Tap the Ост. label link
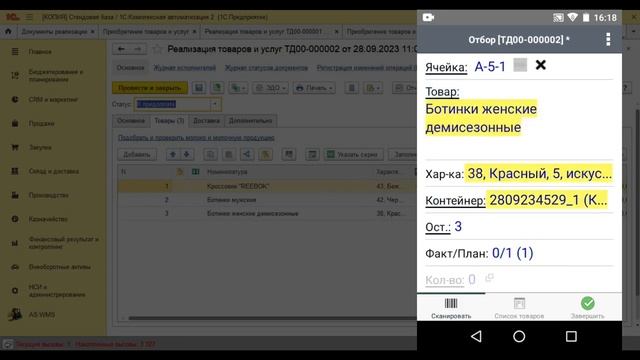The width and height of the screenshot is (640, 360). [x=438, y=227]
